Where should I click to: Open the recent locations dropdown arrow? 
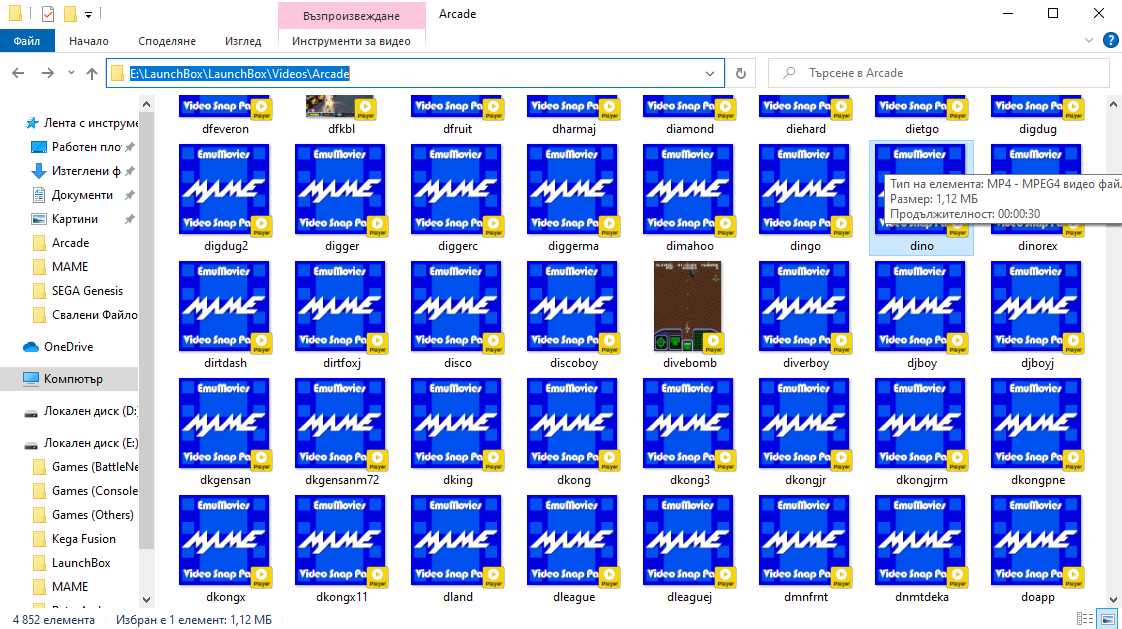tap(71, 73)
